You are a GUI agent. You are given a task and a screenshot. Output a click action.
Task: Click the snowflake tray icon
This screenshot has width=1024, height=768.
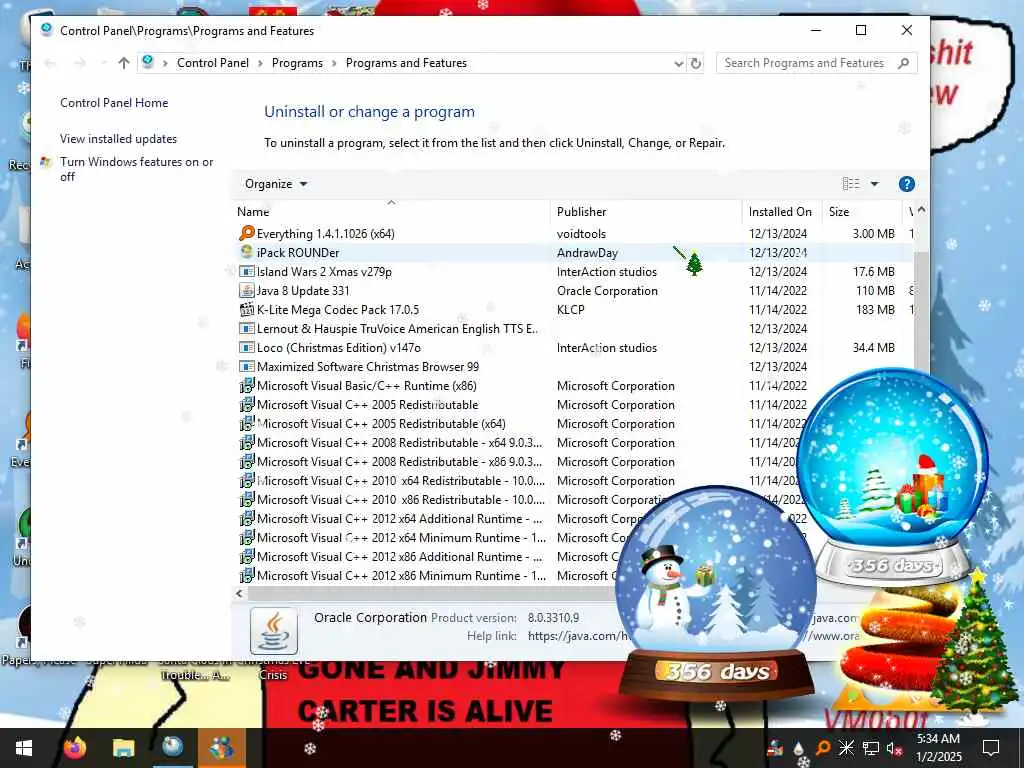click(x=846, y=748)
